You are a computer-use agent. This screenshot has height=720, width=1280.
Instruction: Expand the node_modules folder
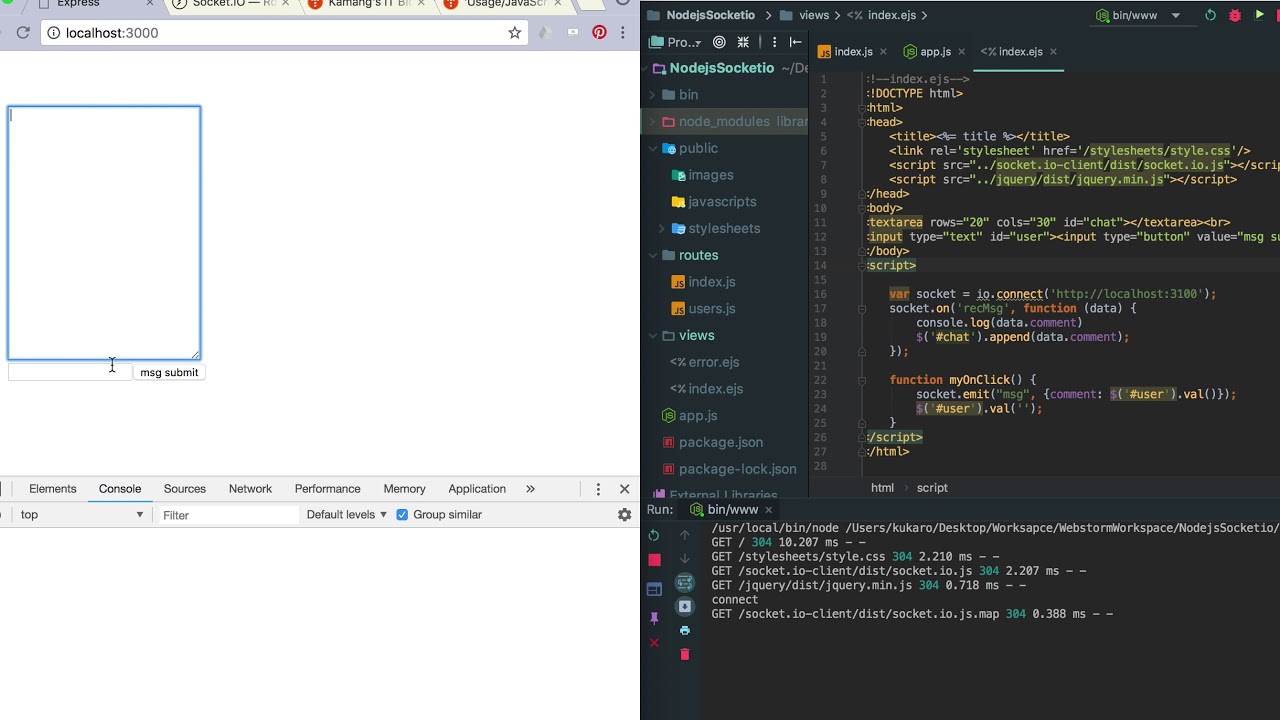(x=653, y=122)
